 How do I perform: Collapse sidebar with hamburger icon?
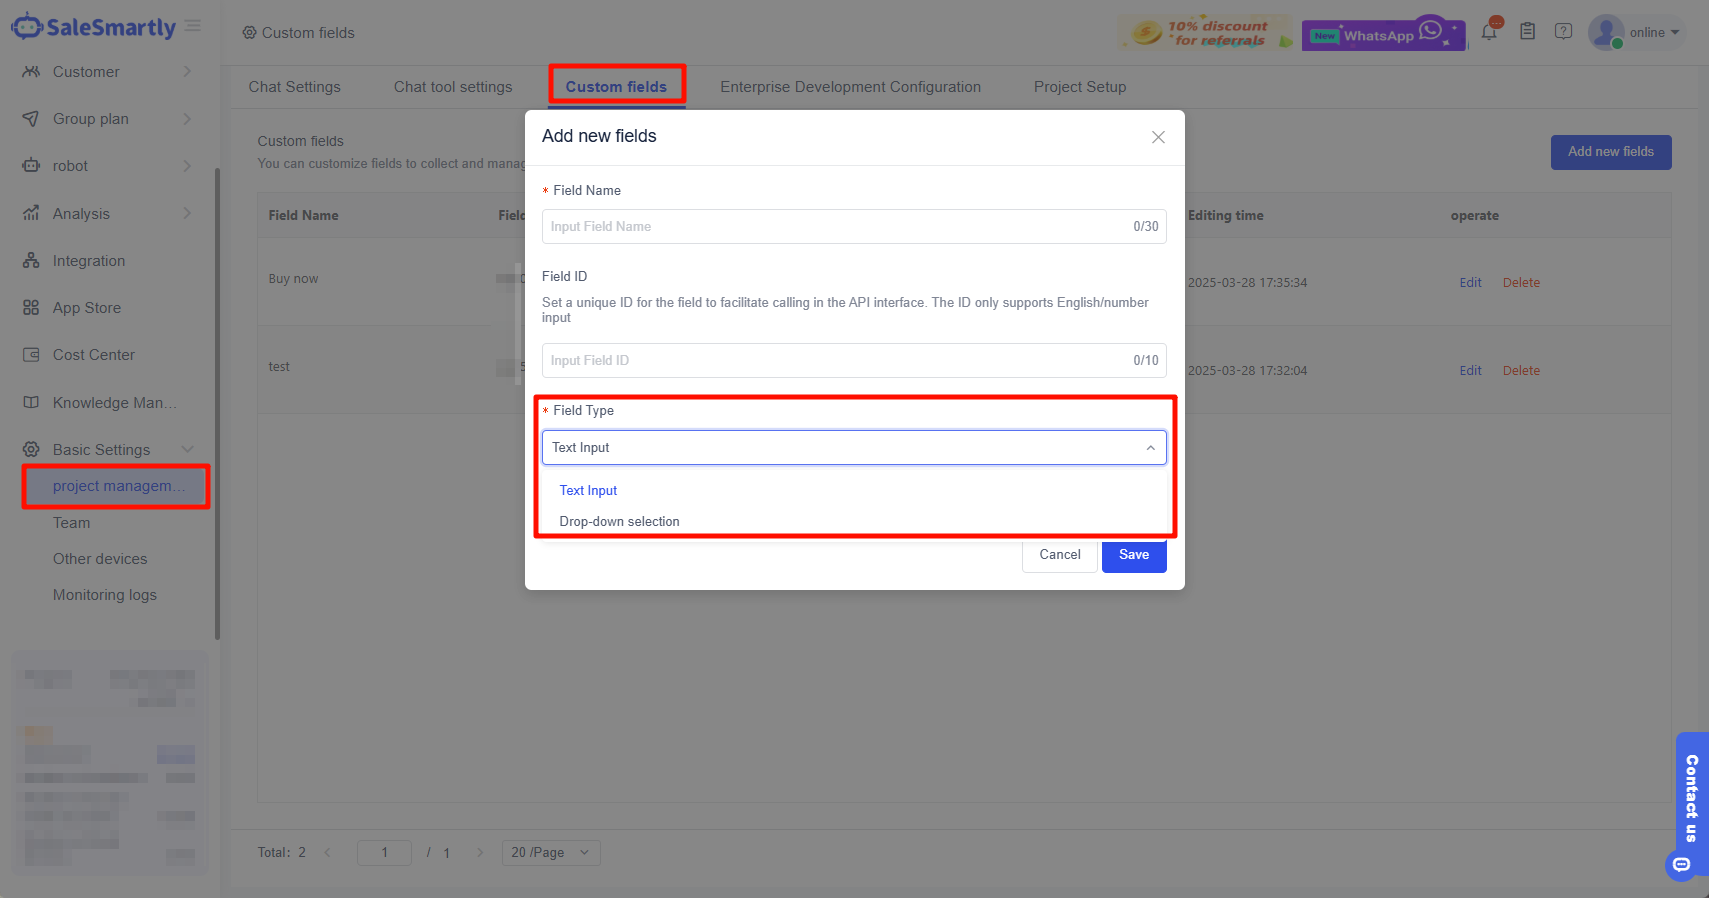point(193,26)
